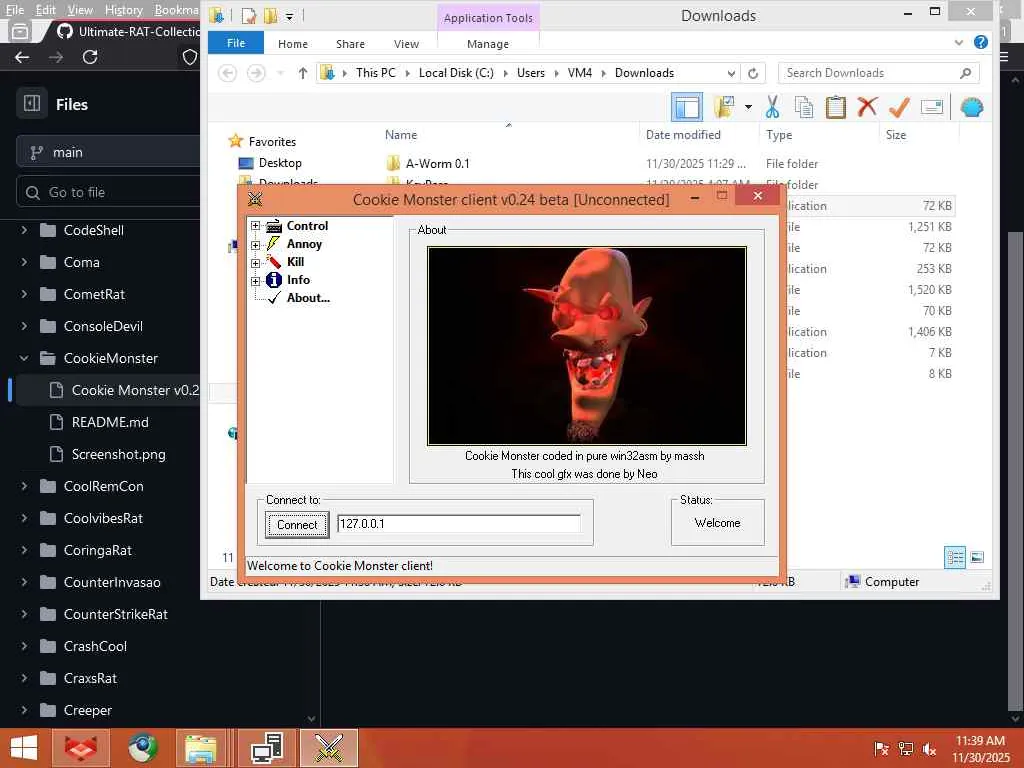Expand the Control node in Cookie Monster tree

click(255, 226)
